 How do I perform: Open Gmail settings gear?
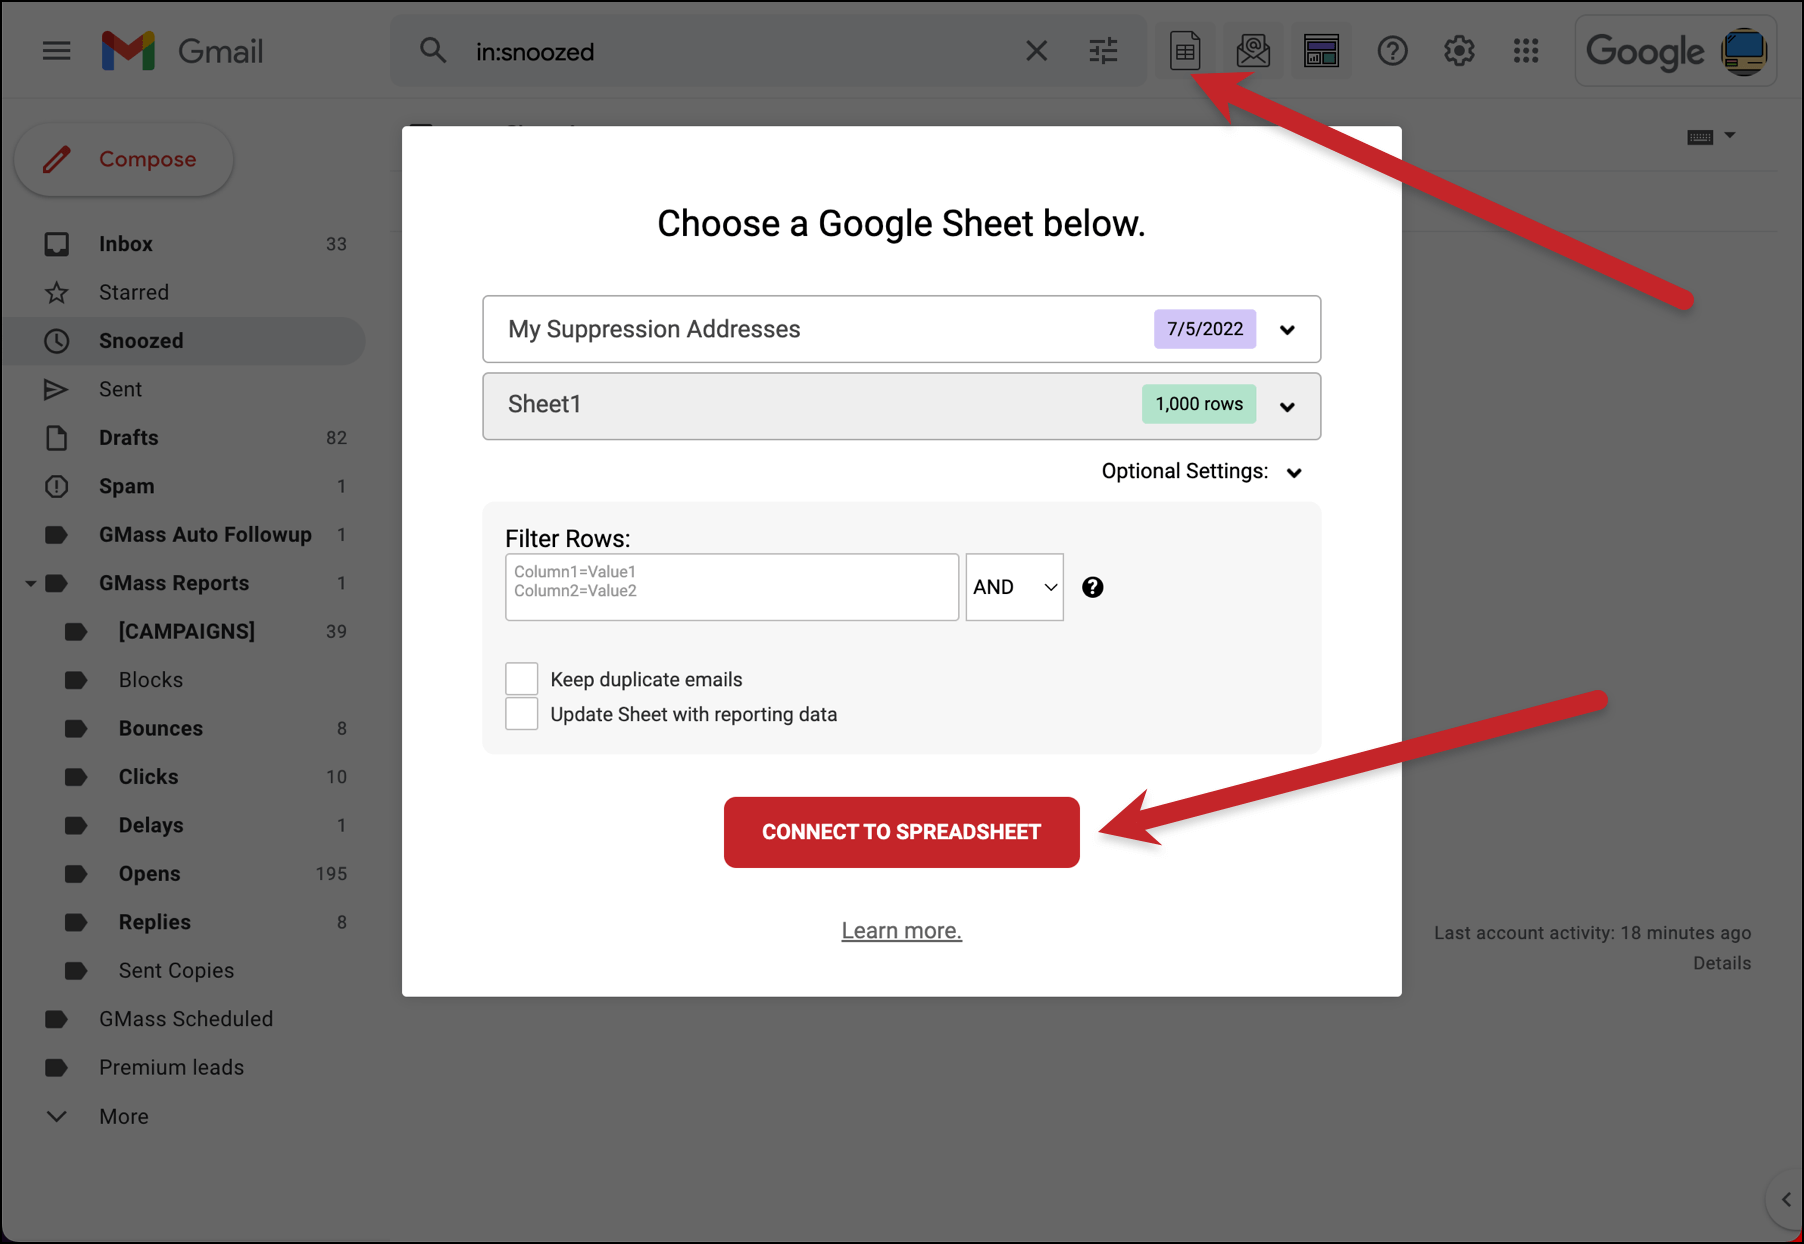coord(1459,51)
